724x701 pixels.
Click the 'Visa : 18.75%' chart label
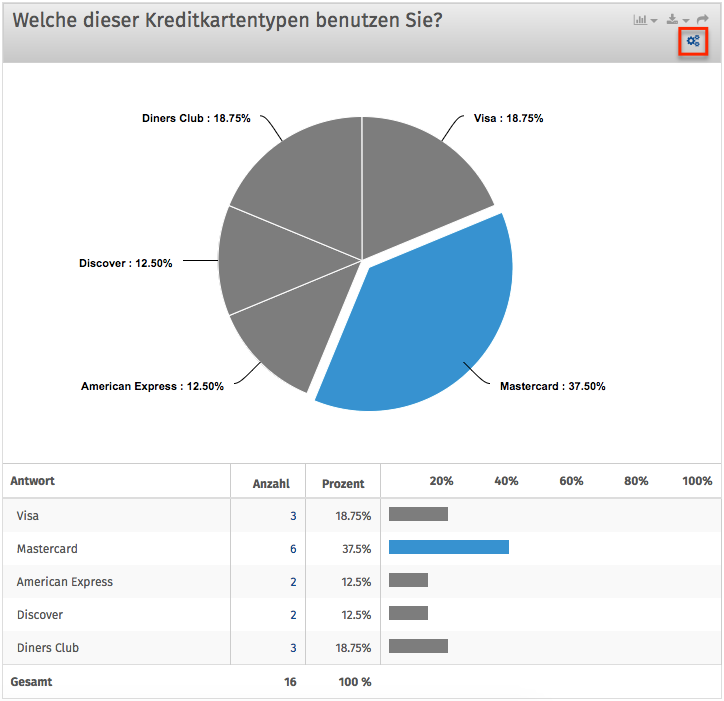tap(508, 118)
